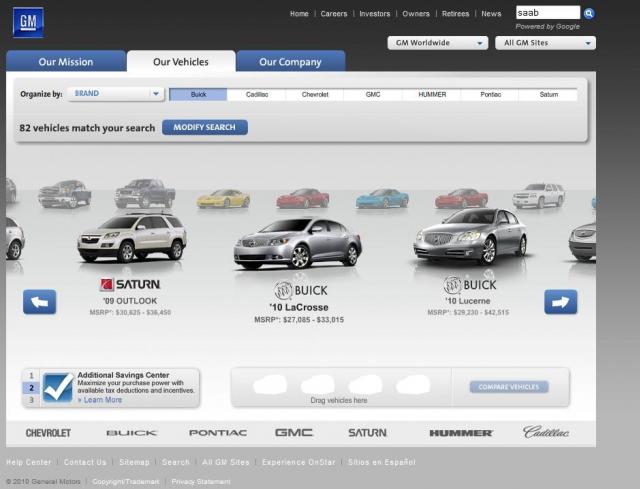
Task: Select the blue sports car thumbnail
Action: (x=382, y=199)
